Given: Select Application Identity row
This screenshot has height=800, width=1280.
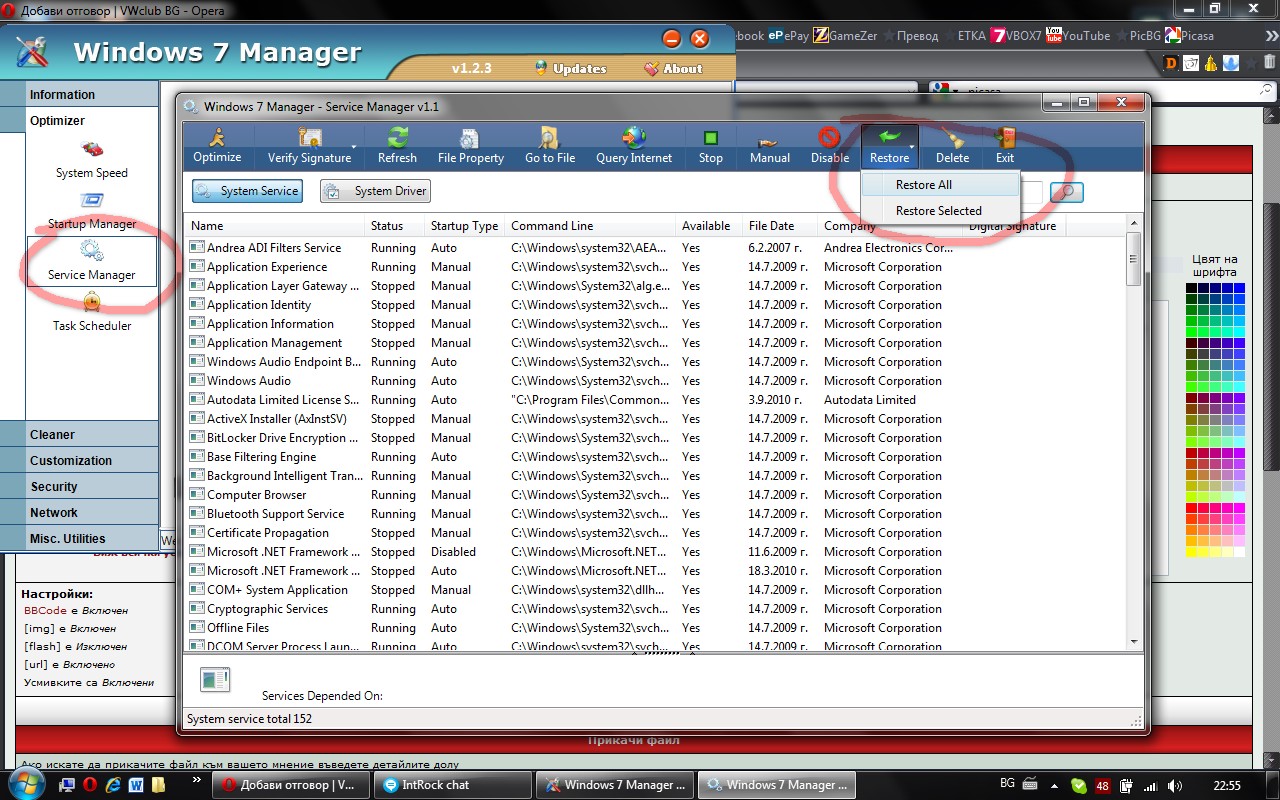Looking at the screenshot, I should click(x=655, y=305).
